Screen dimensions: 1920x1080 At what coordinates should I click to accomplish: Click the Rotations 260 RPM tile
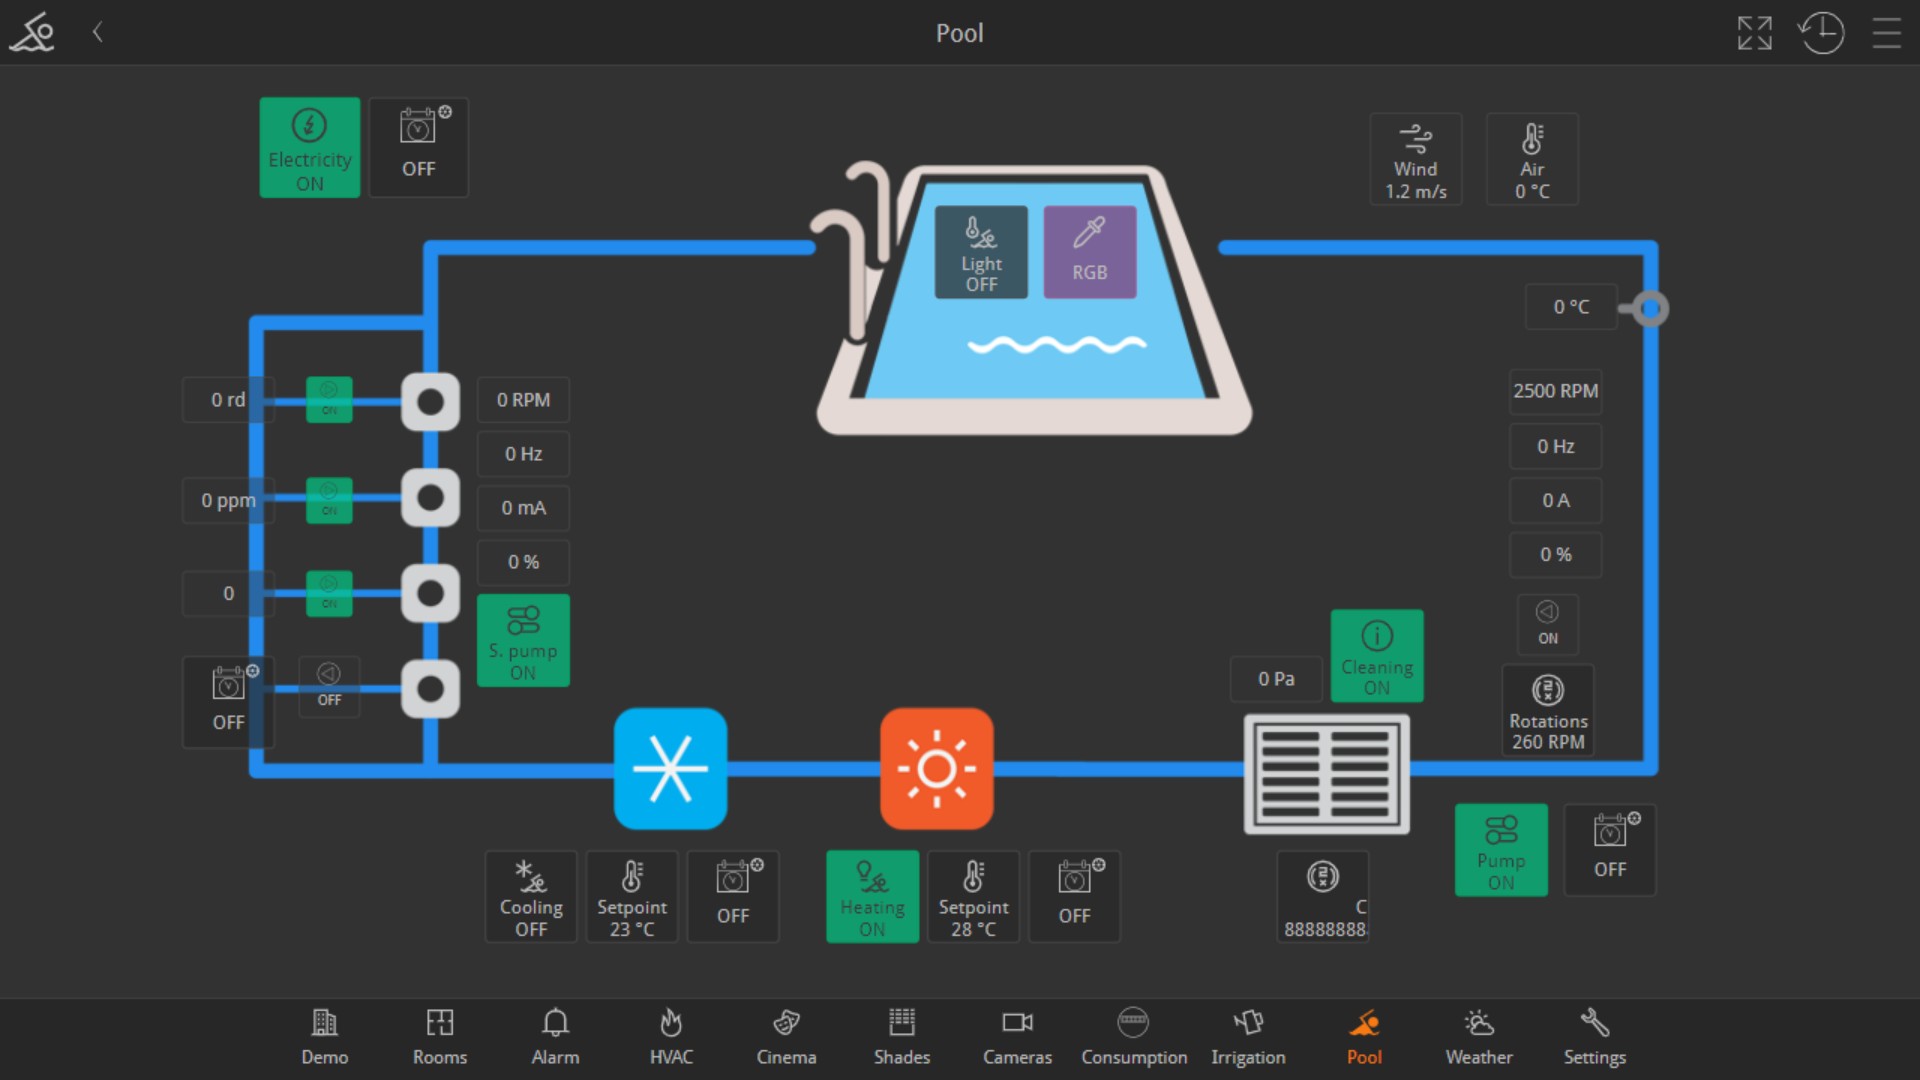pyautogui.click(x=1547, y=710)
